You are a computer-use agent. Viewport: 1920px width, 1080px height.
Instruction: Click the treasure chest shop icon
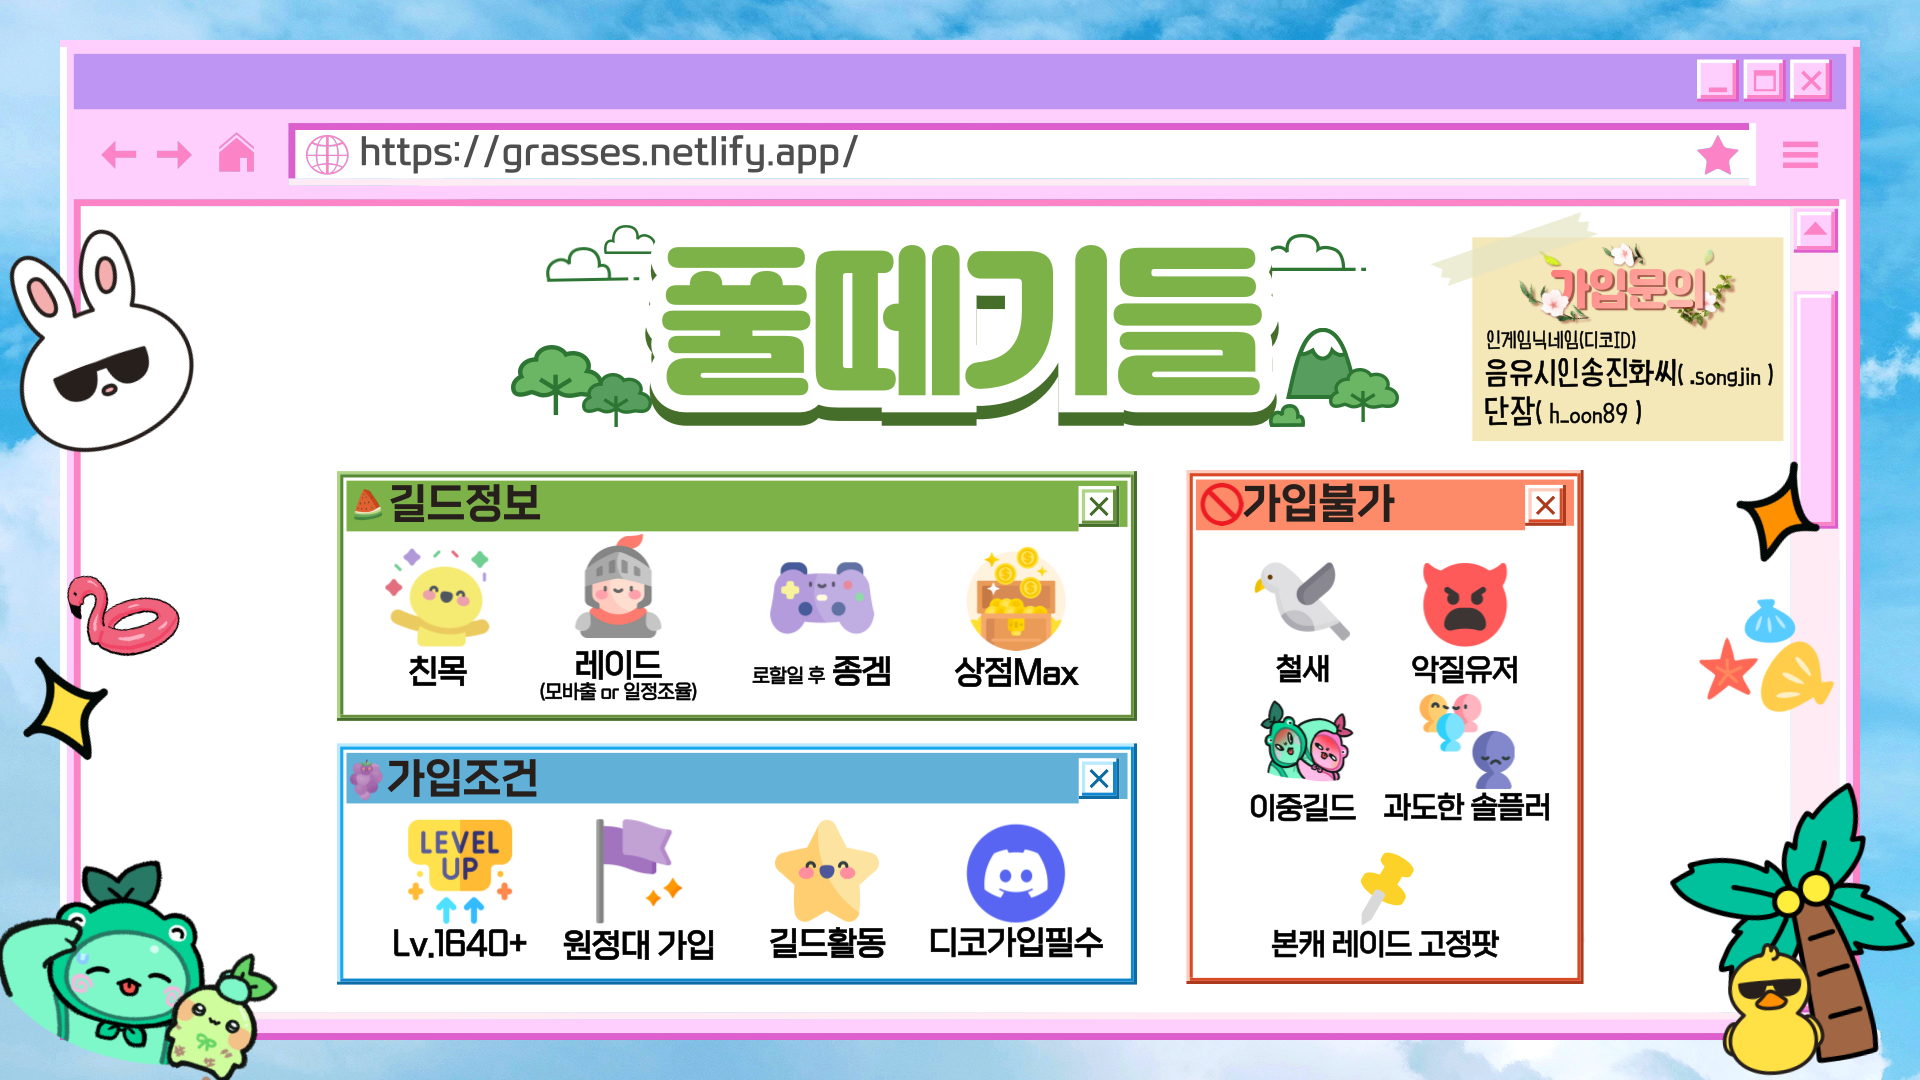coord(1016,599)
